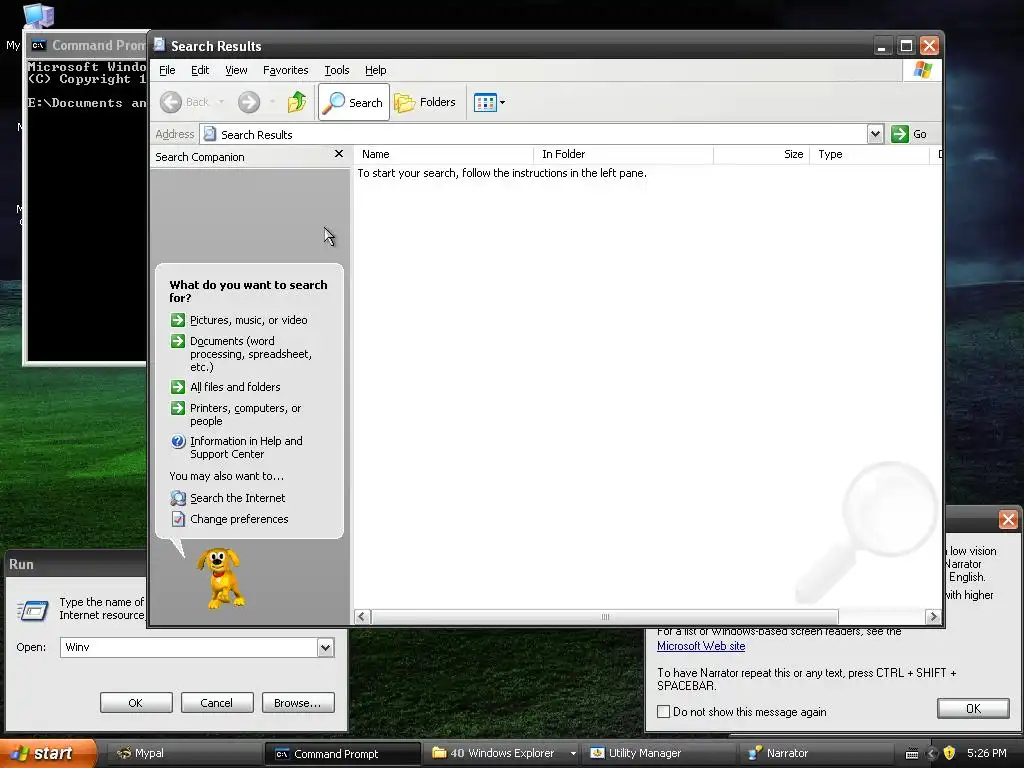Click the security shield tray icon

pos(949,753)
